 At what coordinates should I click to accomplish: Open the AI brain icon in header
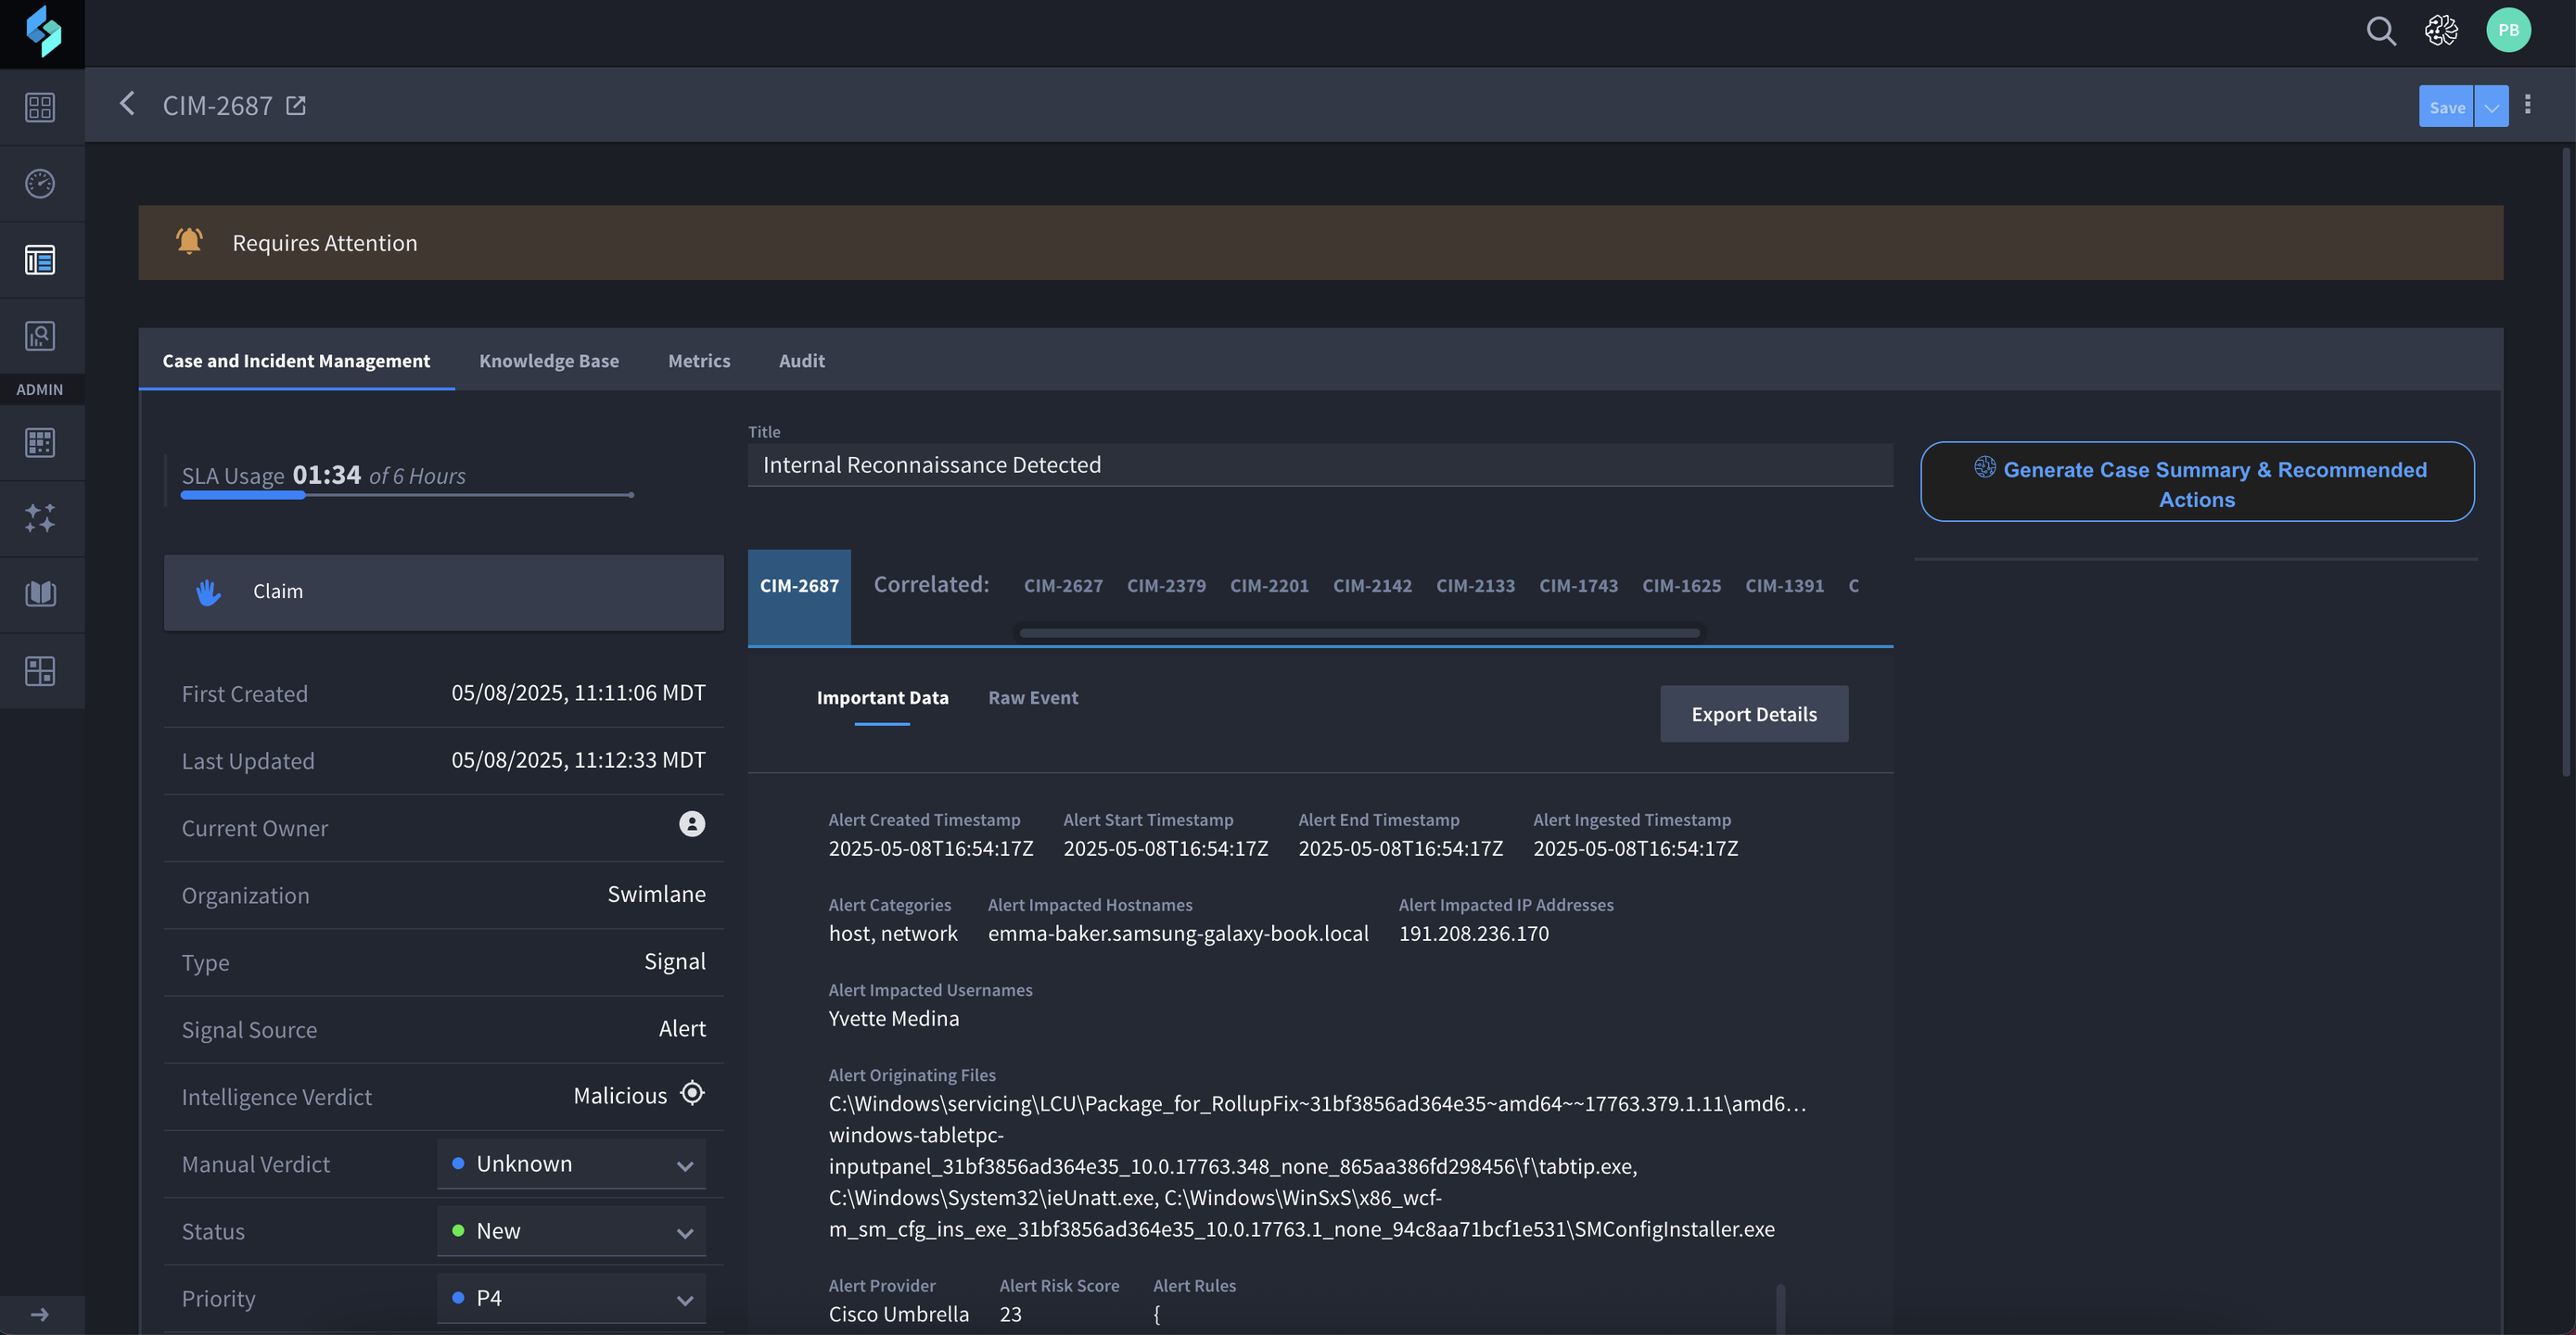[2441, 30]
